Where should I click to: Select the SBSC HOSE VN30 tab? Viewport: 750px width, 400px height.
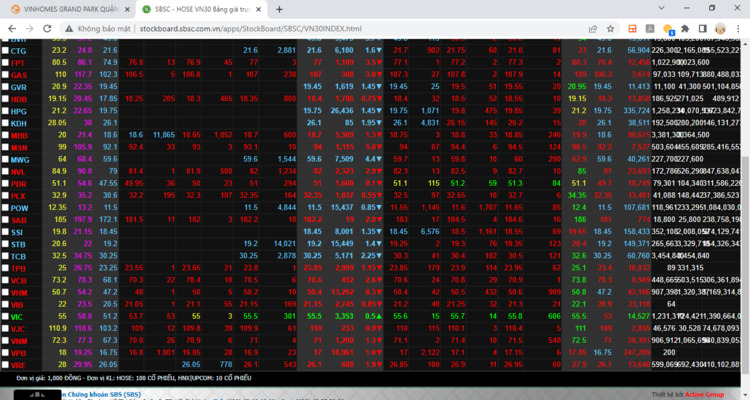point(202,9)
